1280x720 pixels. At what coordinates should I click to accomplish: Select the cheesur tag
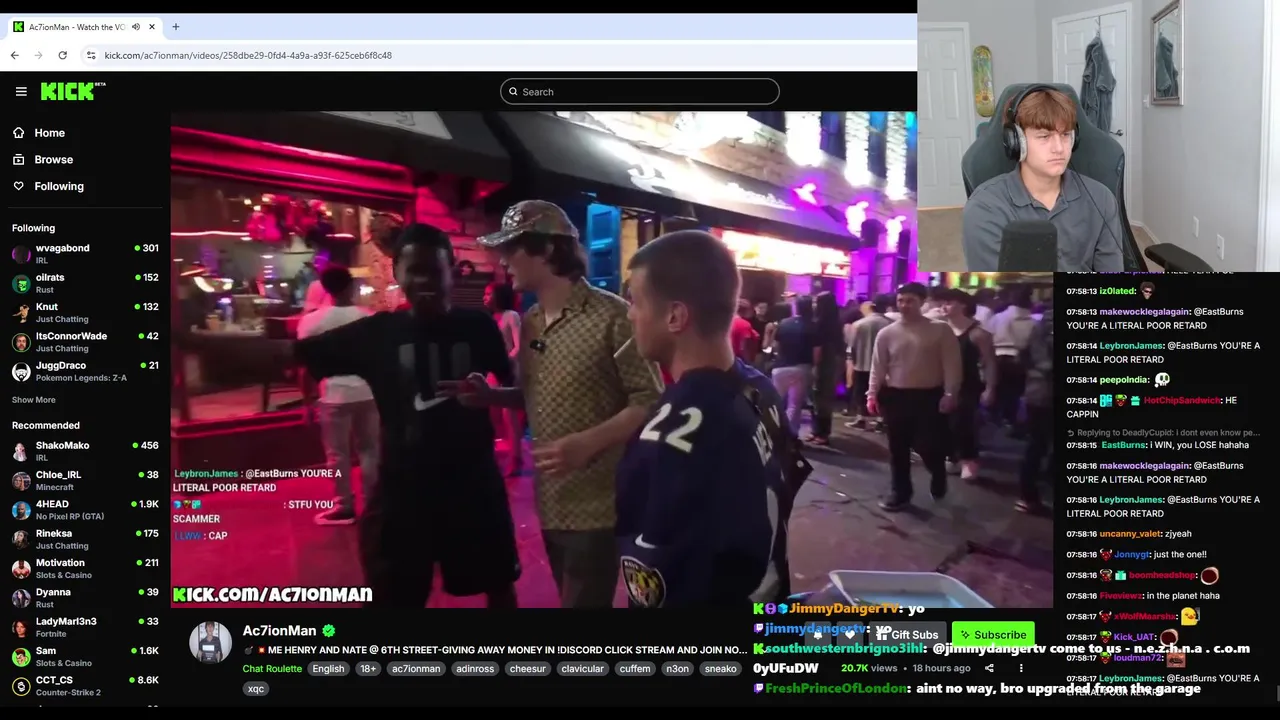pos(528,669)
